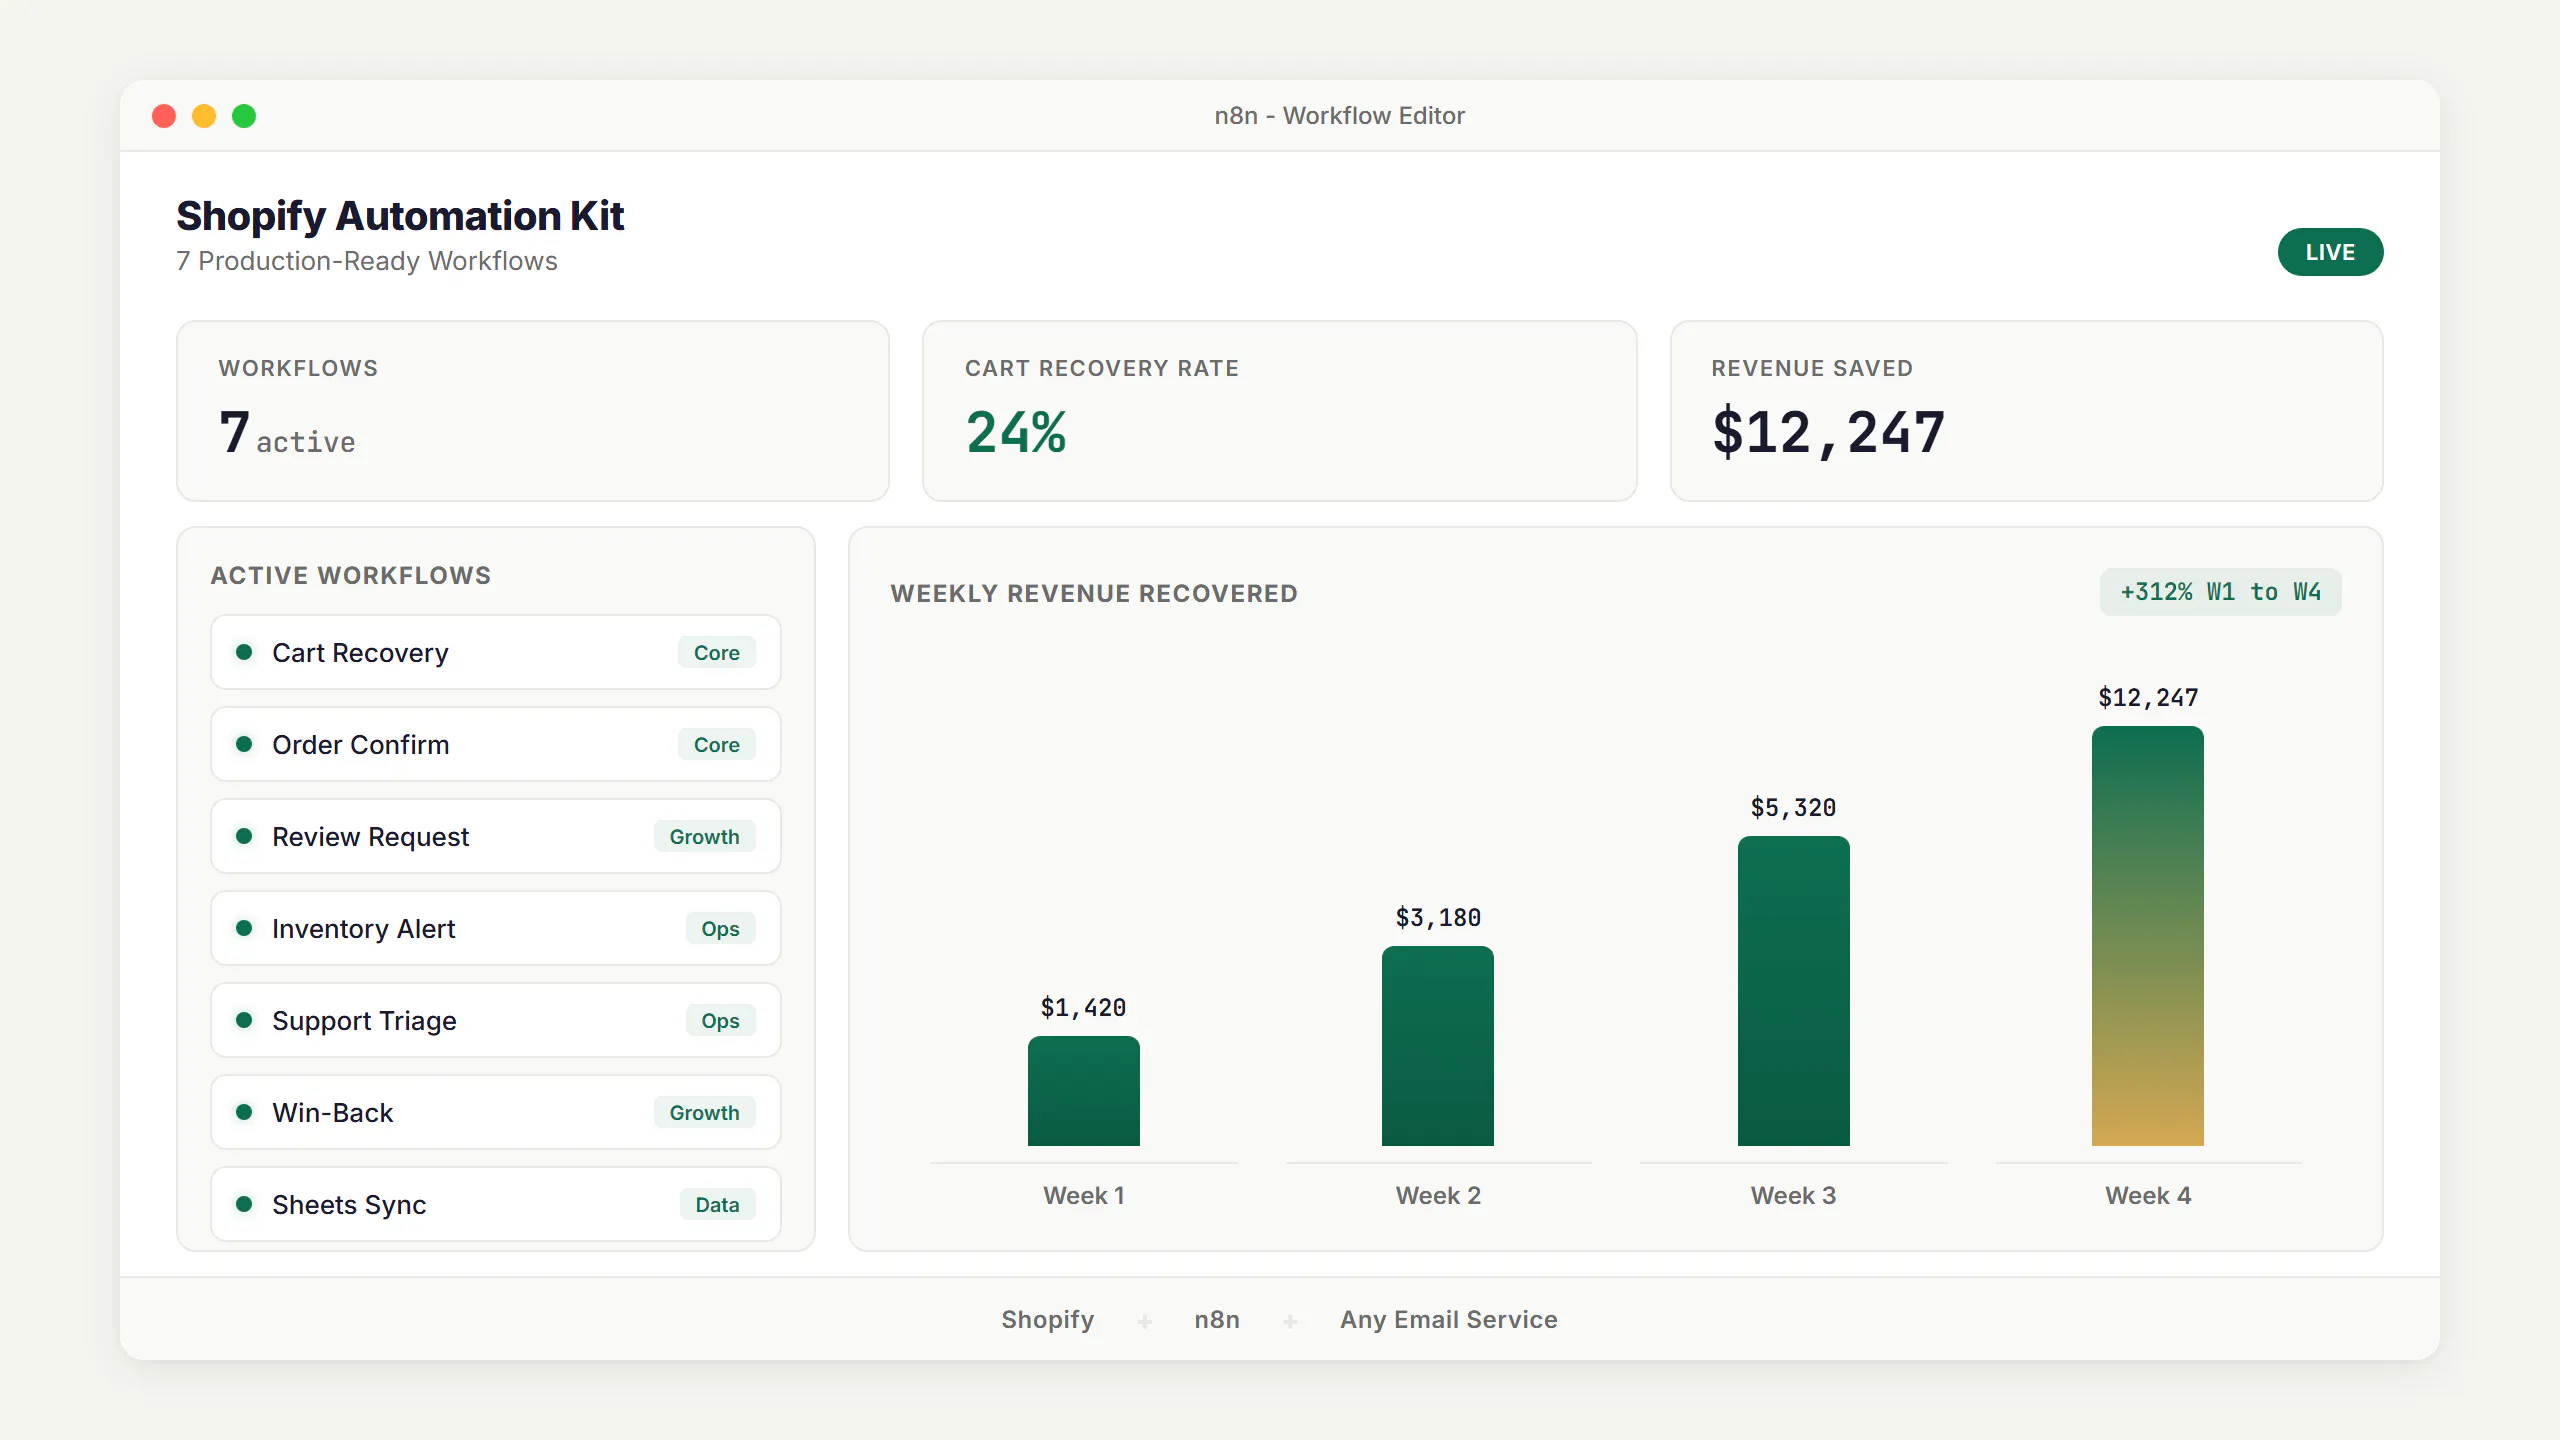This screenshot has height=1440, width=2560.
Task: Click the Growth tag on Review Request
Action: (705, 836)
